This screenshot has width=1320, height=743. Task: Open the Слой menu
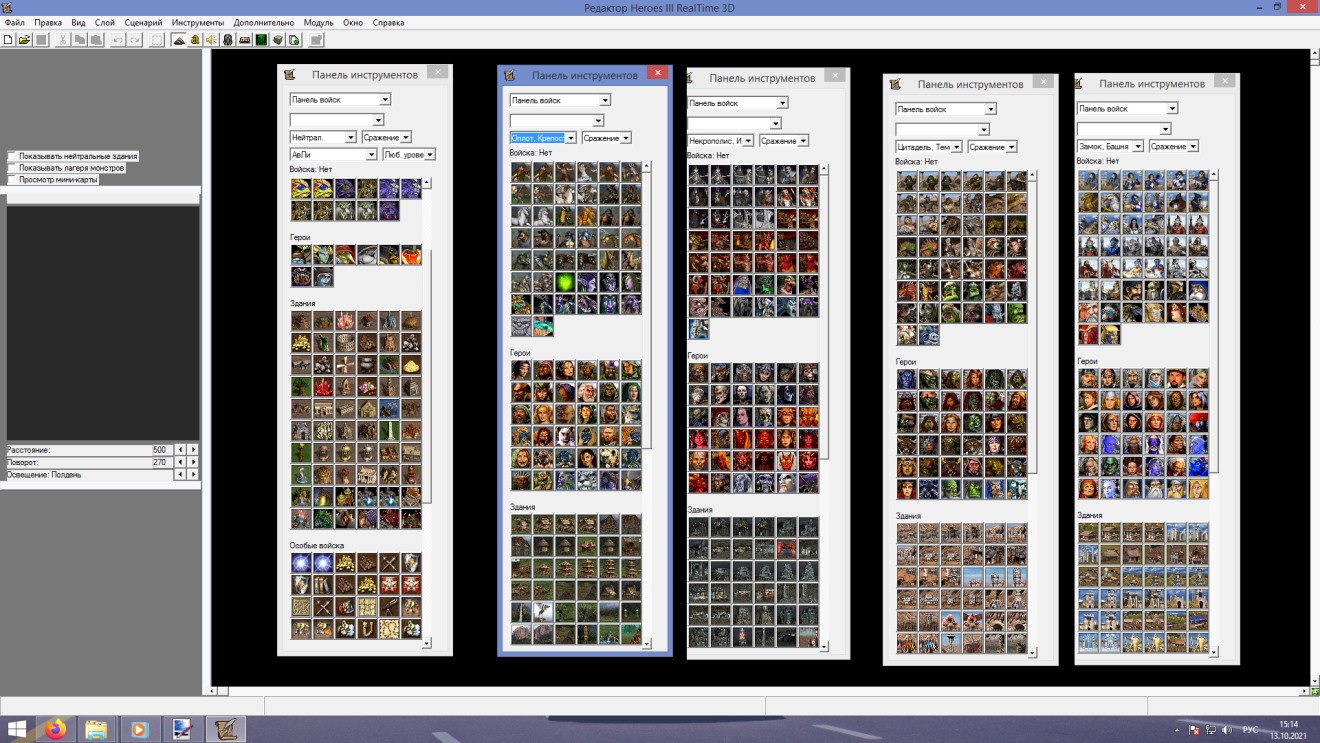click(x=105, y=22)
